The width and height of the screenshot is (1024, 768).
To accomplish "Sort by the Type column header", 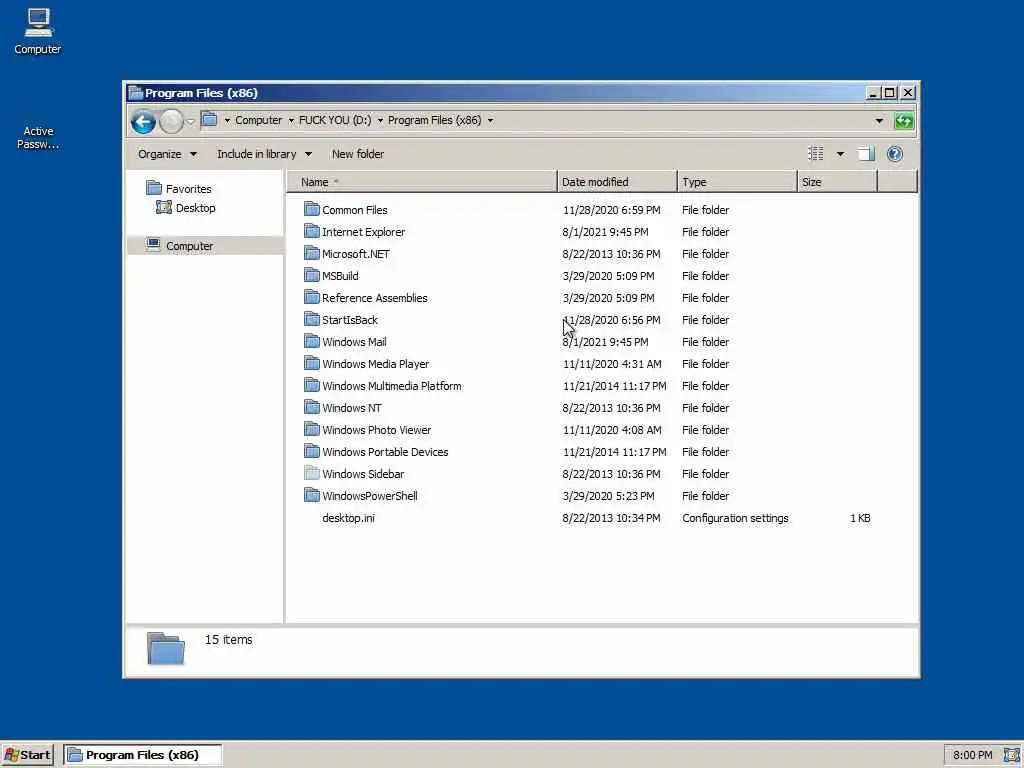I will point(737,182).
